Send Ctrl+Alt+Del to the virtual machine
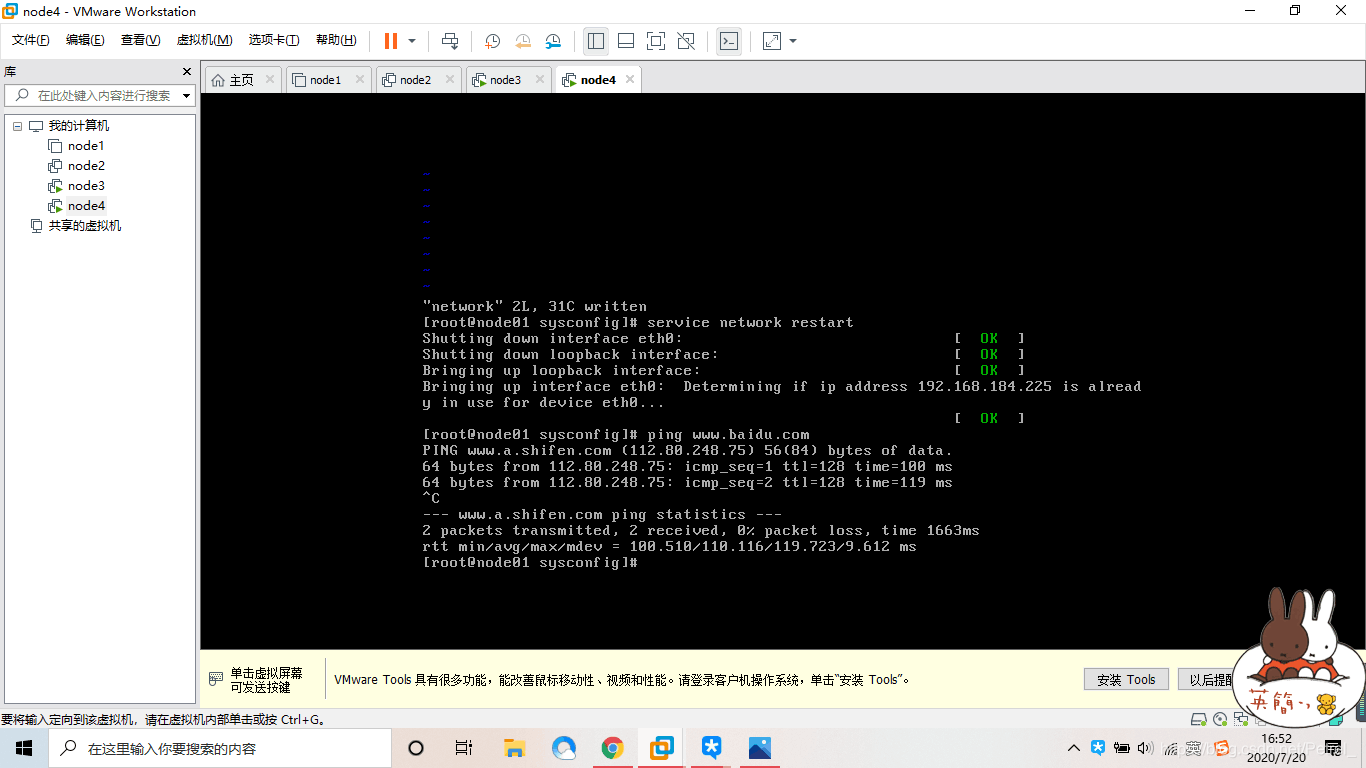Viewport: 1366px width, 768px height. 450,41
